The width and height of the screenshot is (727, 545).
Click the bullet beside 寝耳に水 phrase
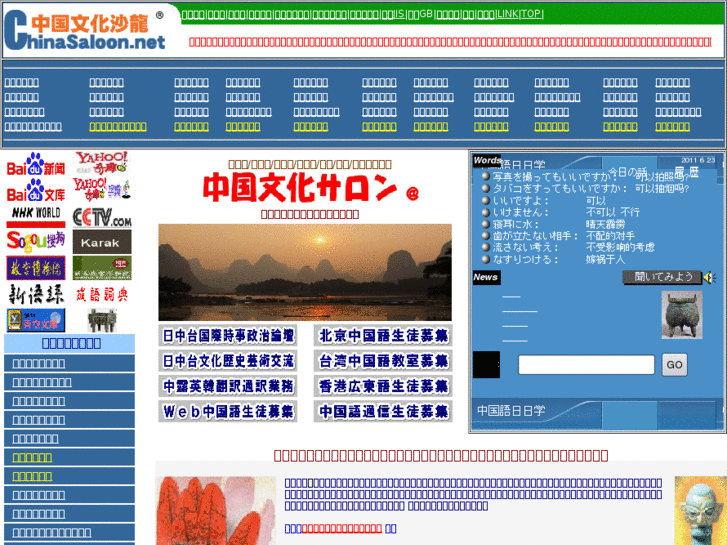(x=485, y=224)
